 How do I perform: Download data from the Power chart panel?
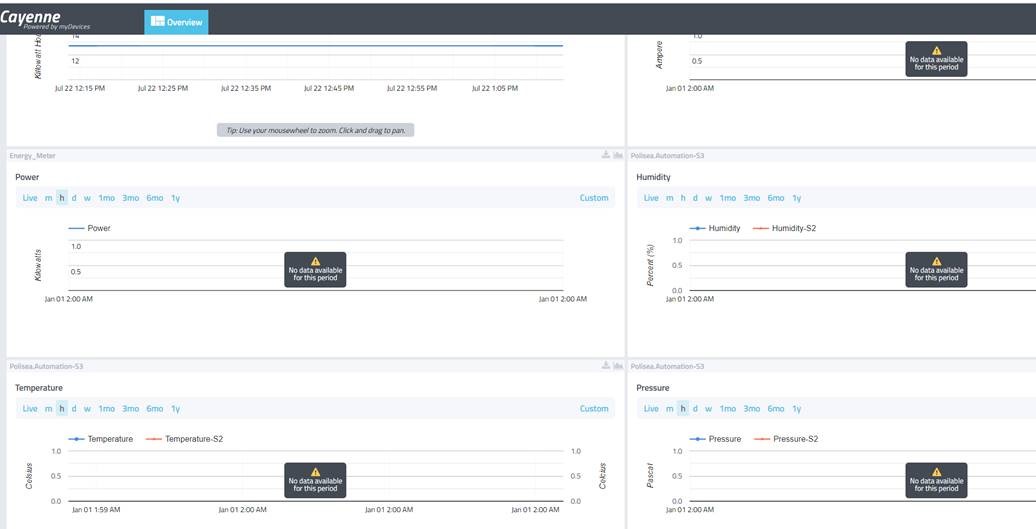click(x=606, y=155)
